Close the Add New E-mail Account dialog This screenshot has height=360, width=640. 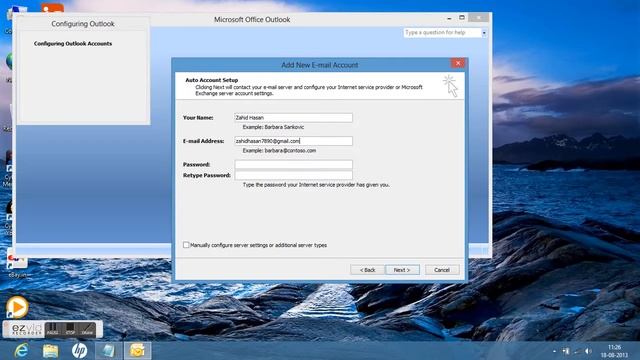[x=458, y=63]
